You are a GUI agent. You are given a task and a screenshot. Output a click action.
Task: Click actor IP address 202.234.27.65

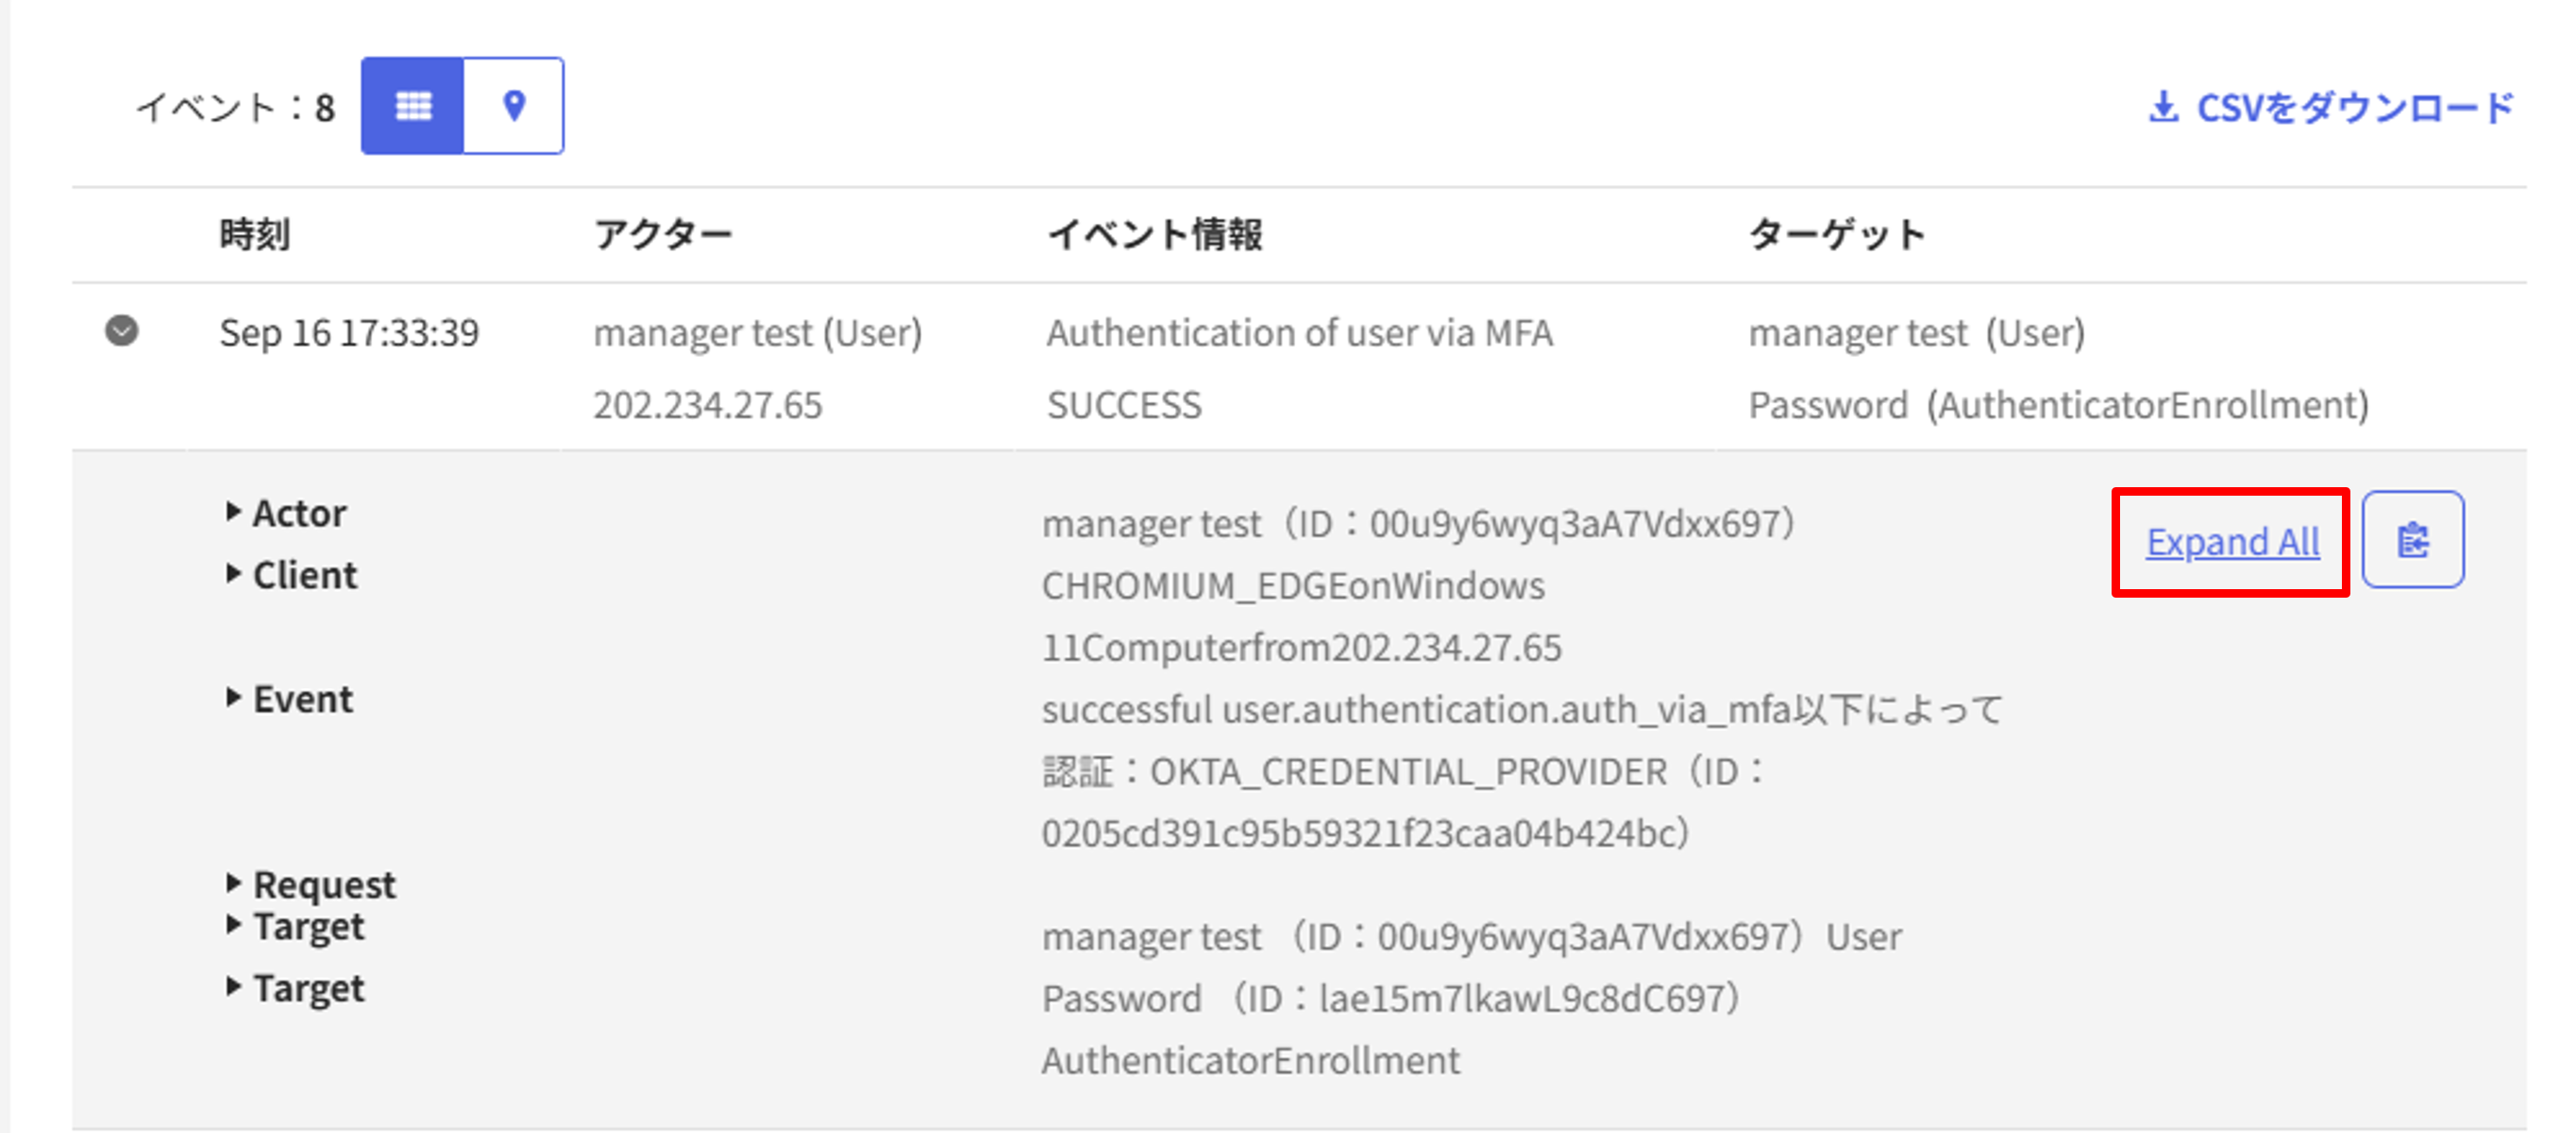pyautogui.click(x=707, y=405)
